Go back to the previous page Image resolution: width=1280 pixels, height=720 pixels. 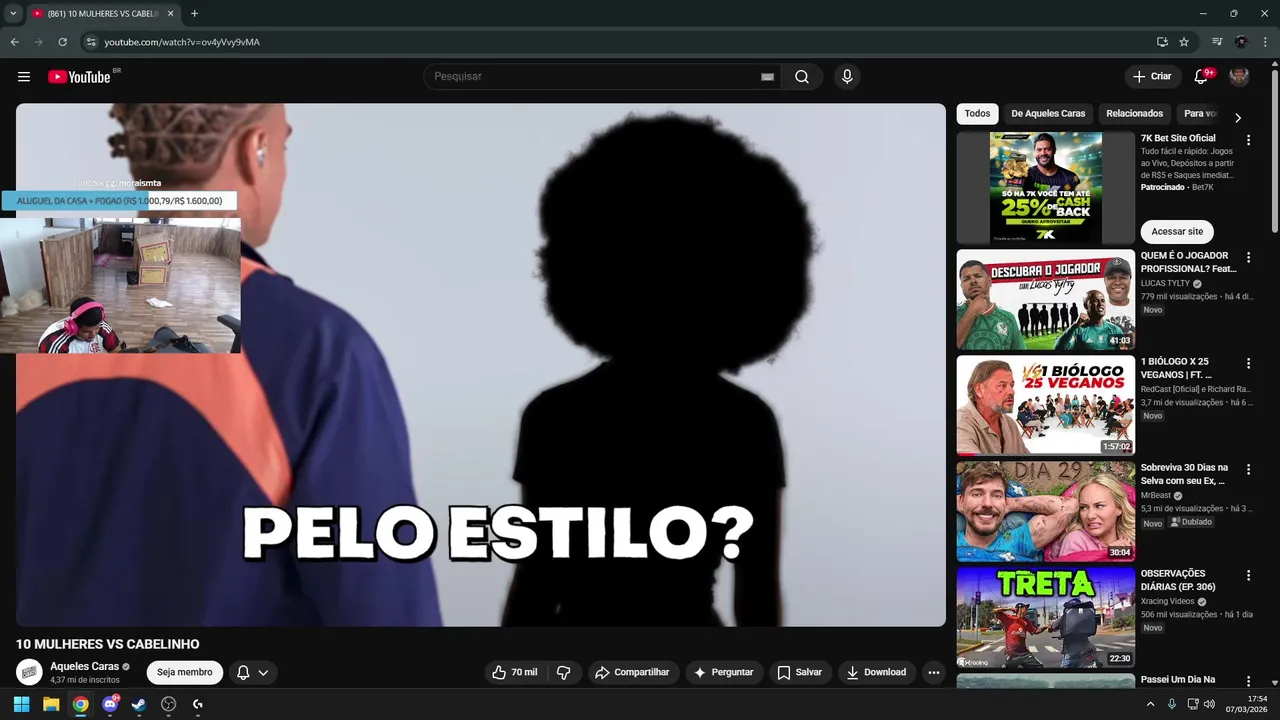pyautogui.click(x=14, y=42)
